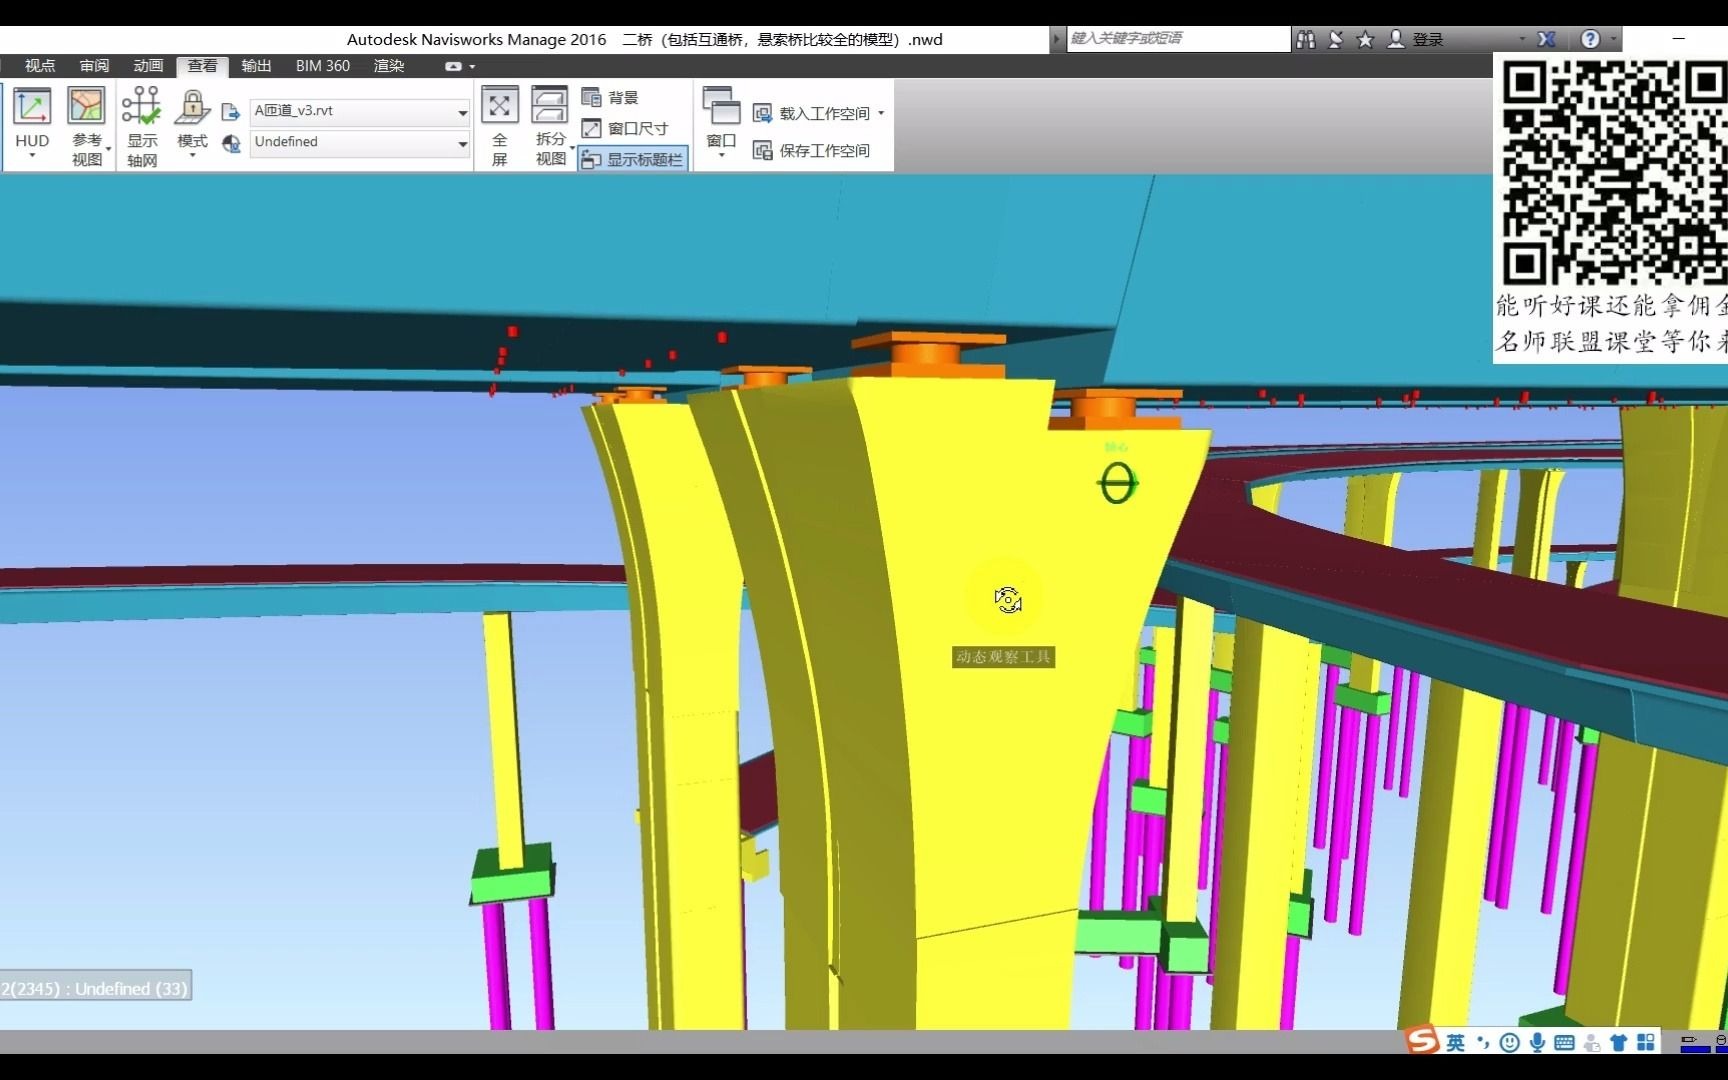Open the Sogou soft keyboard icon
Screen dimensions: 1728x1080
(1565, 1043)
